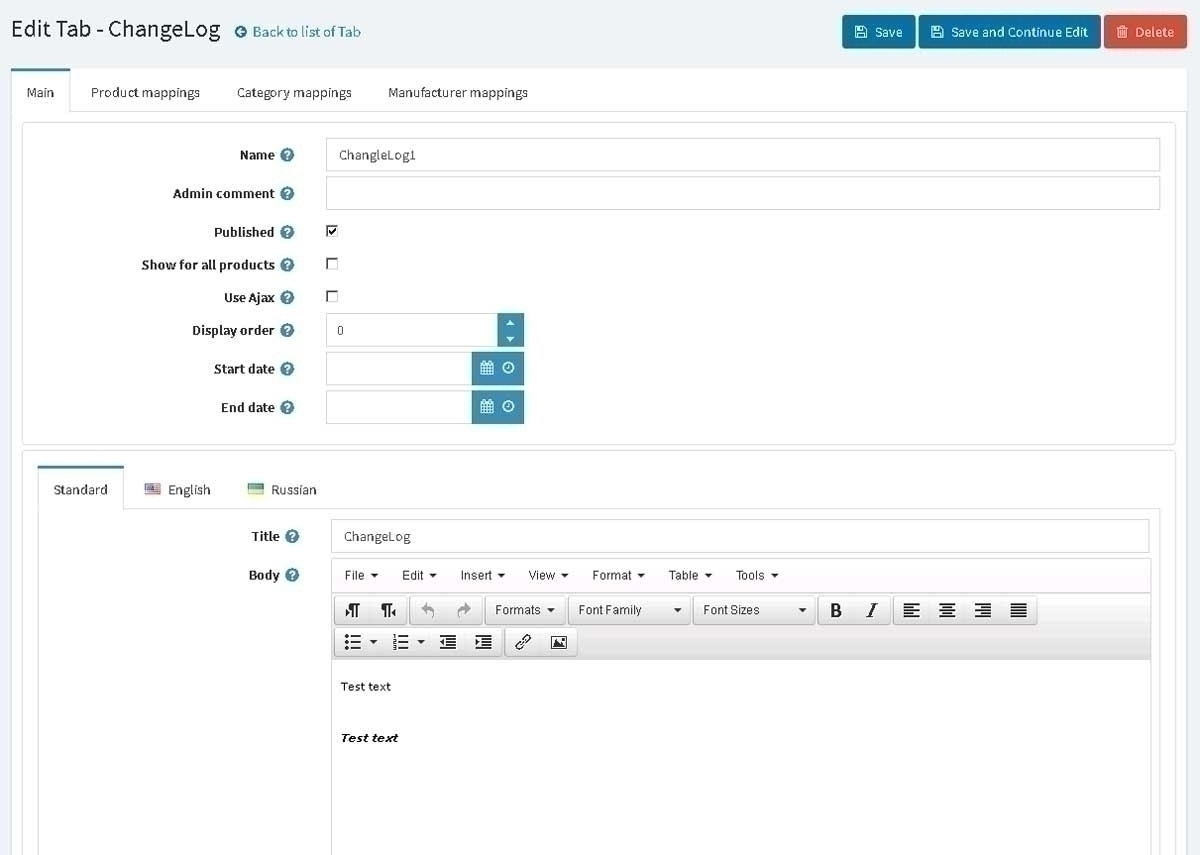The height and width of the screenshot is (855, 1200).
Task: Click the left-to-right text direction icon
Action: click(353, 610)
